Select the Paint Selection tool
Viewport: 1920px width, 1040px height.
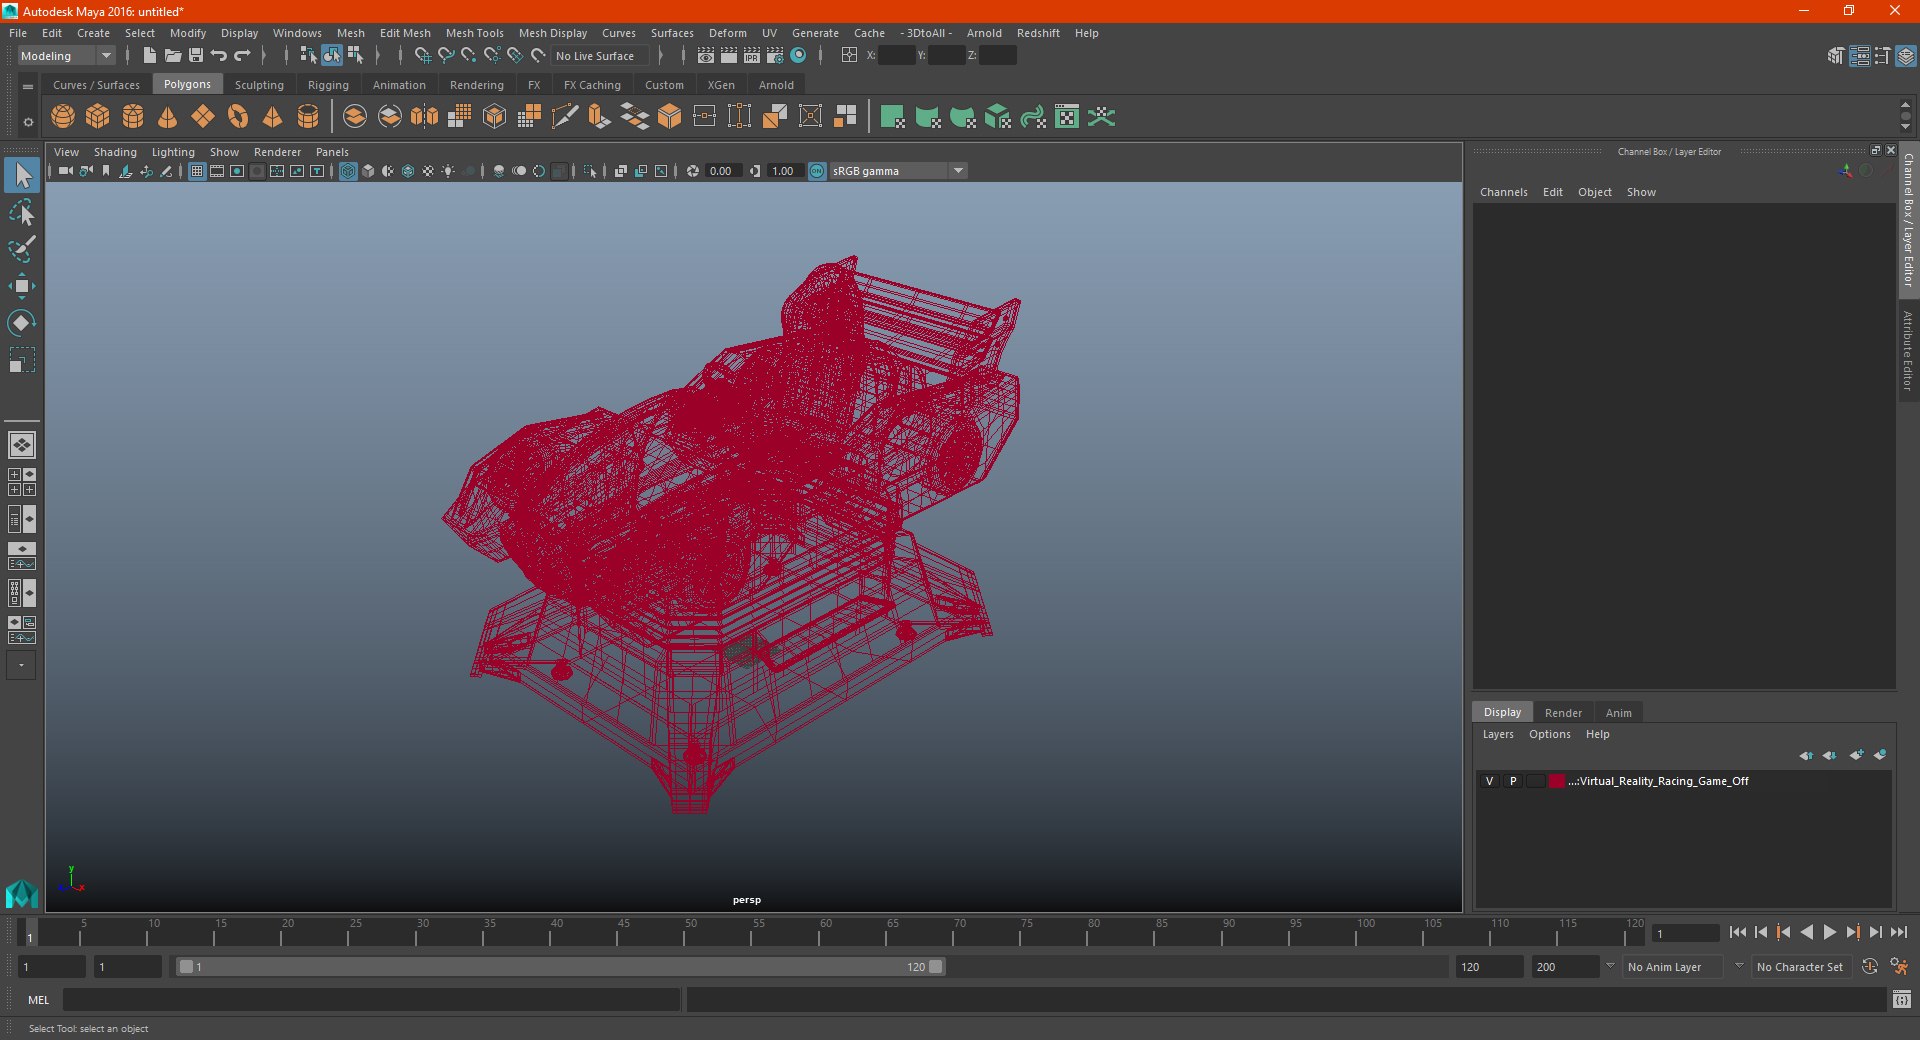pos(22,249)
